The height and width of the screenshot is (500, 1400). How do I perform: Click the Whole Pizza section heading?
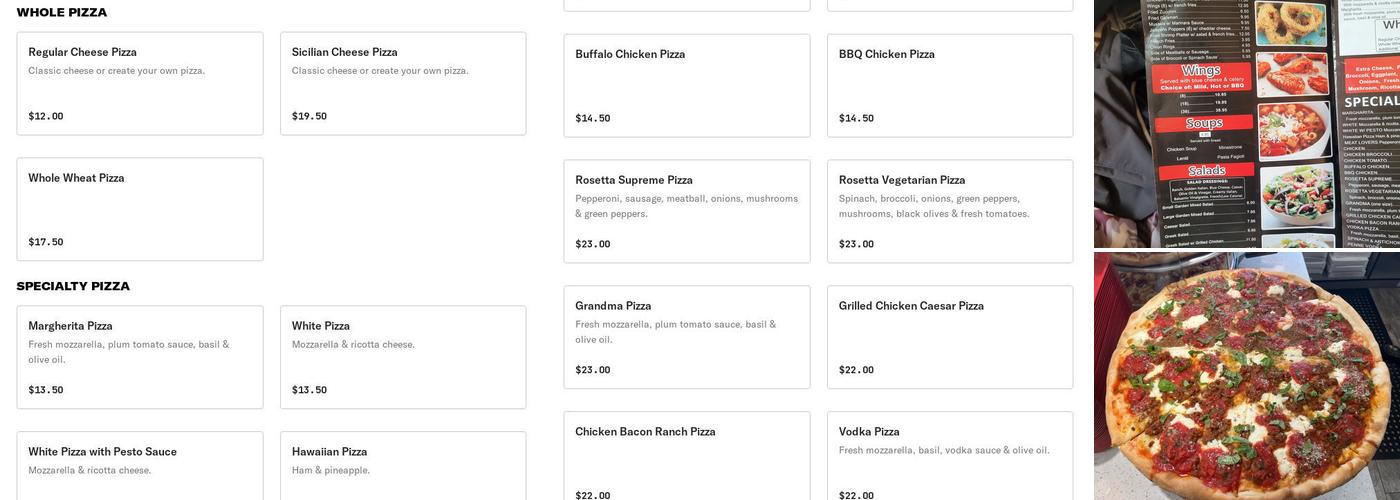pyautogui.click(x=62, y=13)
